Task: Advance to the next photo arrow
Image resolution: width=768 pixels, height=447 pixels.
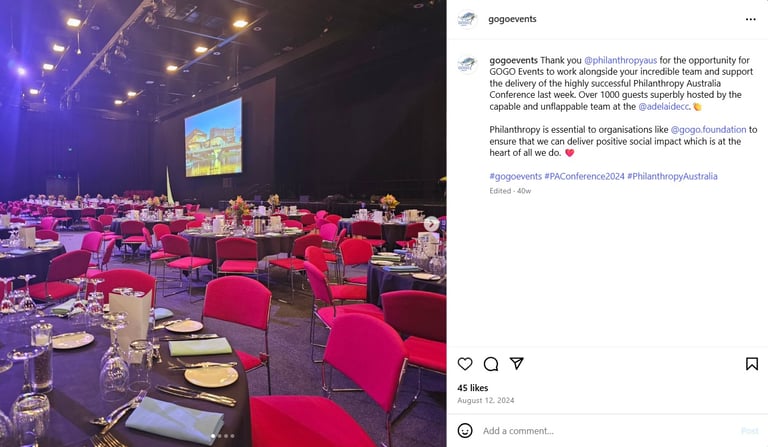Action: [x=432, y=224]
